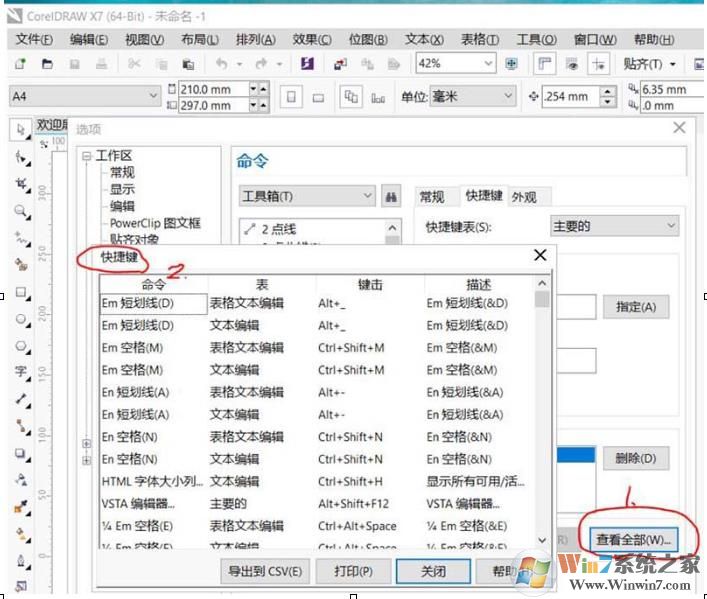Screen dimensions: 707x599
Task: Select 显示 in options tree
Action: (x=122, y=189)
